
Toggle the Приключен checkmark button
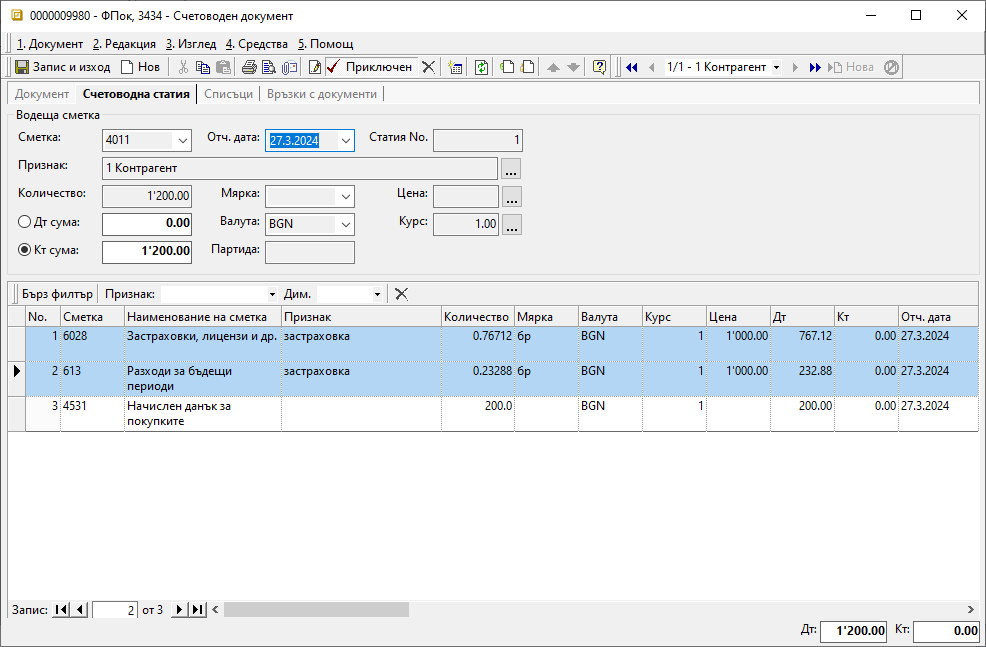(x=370, y=67)
